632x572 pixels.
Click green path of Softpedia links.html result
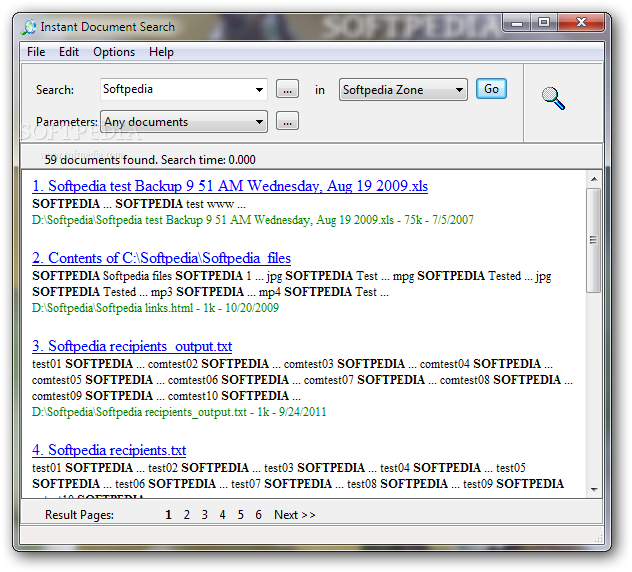[x=156, y=308]
